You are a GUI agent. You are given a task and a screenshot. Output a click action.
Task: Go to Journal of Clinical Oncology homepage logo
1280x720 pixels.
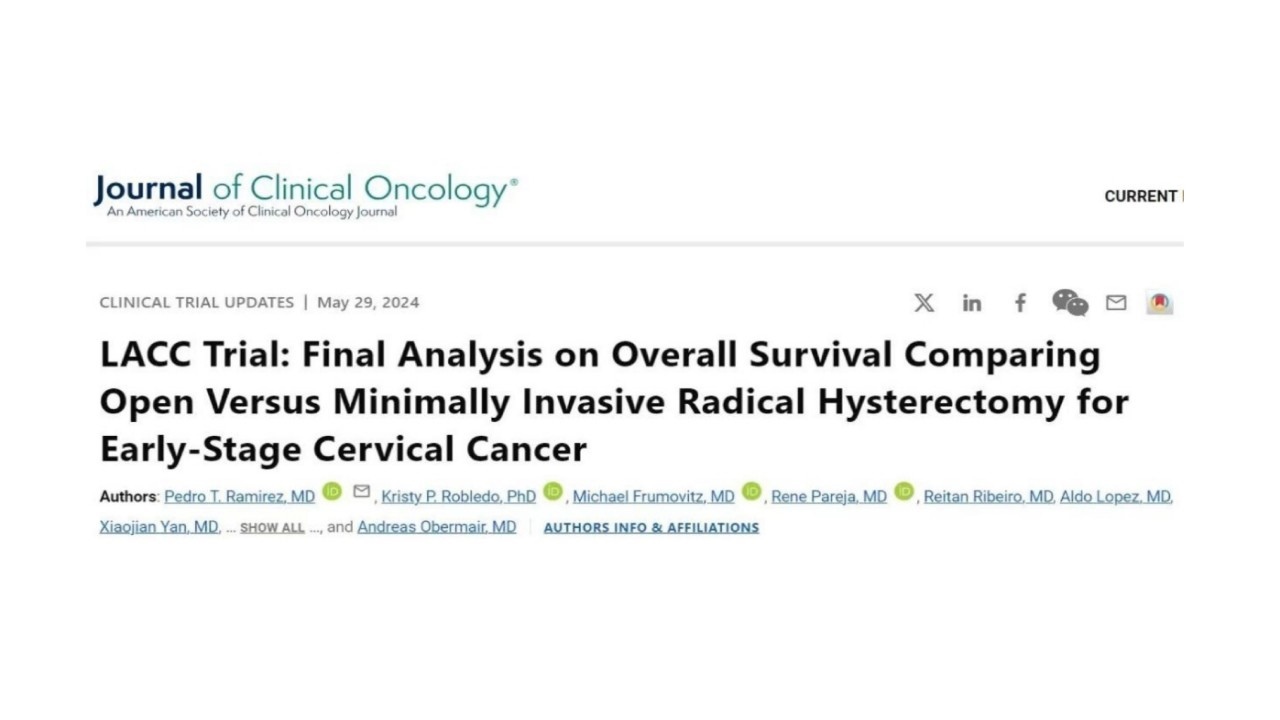click(x=306, y=194)
